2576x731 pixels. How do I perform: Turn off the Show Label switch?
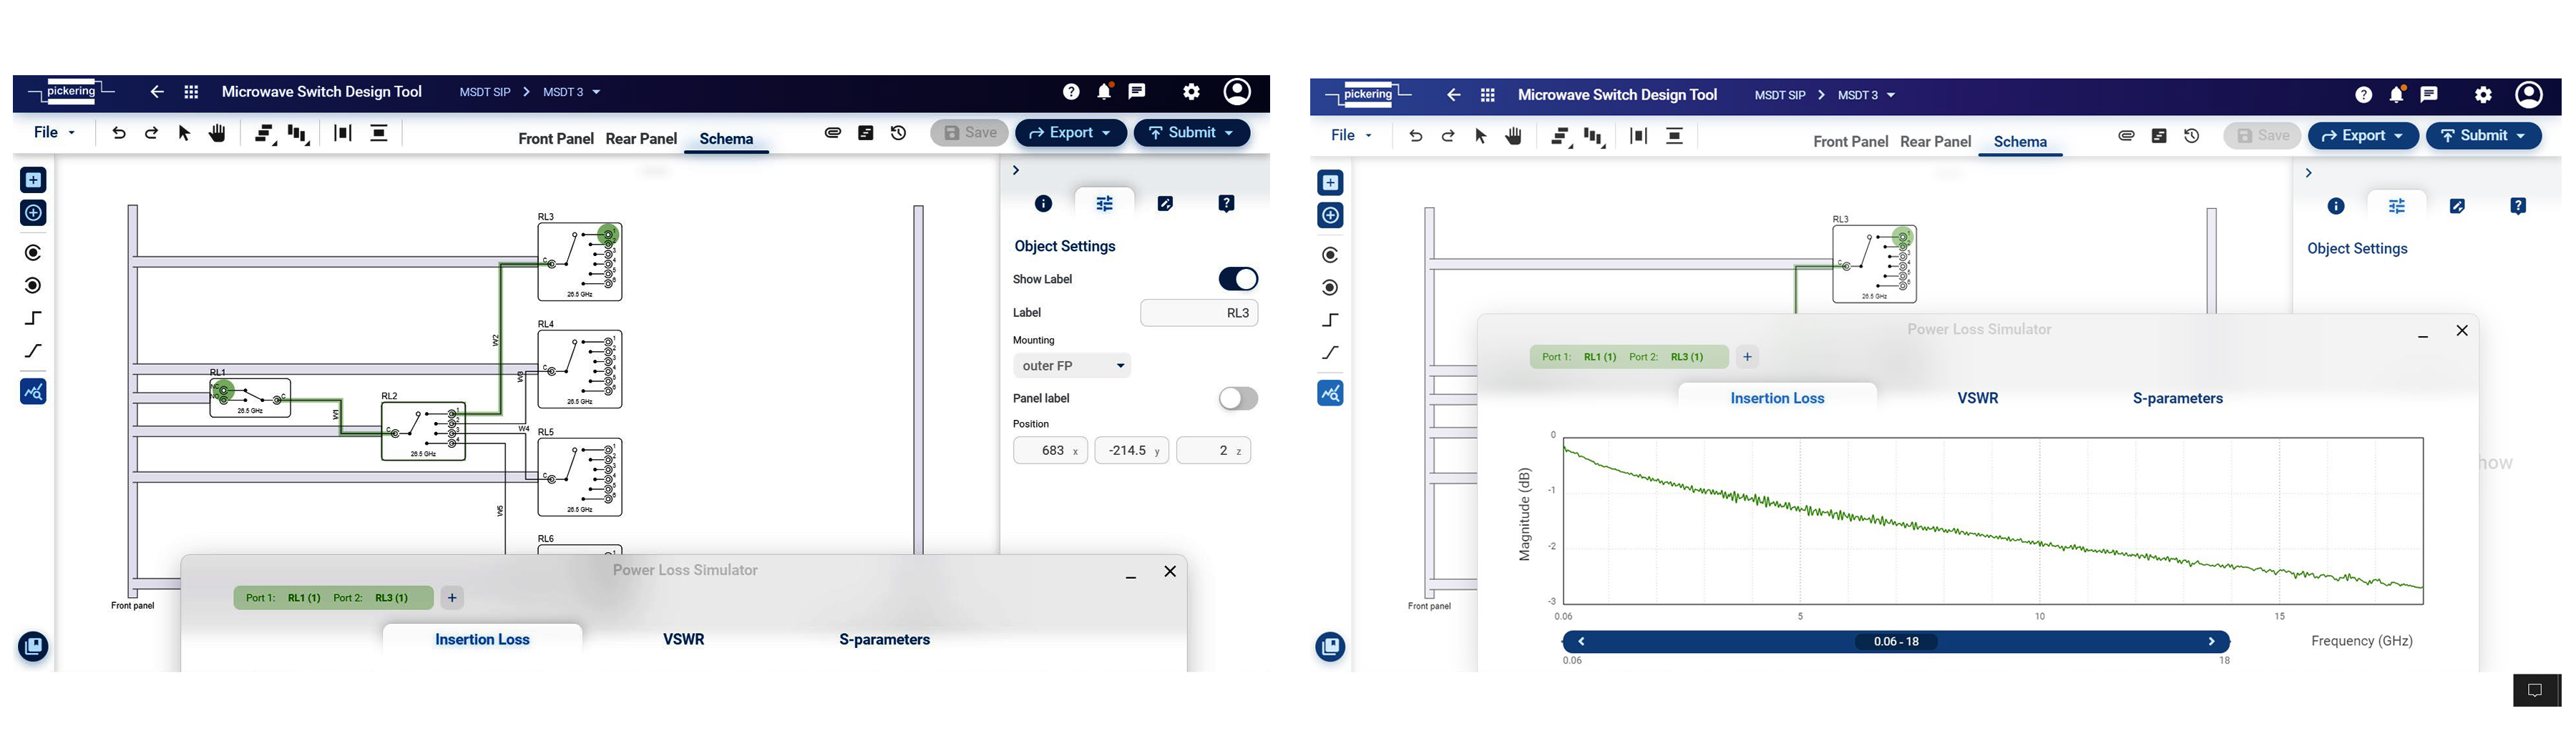pos(1237,279)
